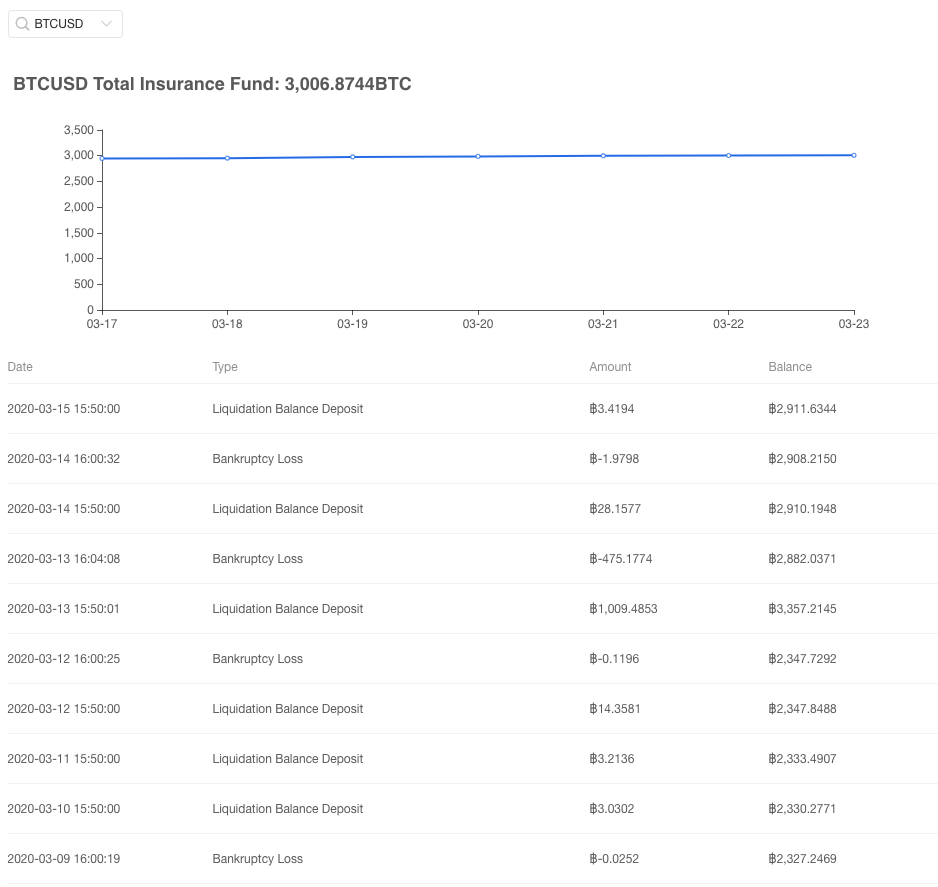Click balance ฿2,911.6344
The image size is (938, 887).
802,409
